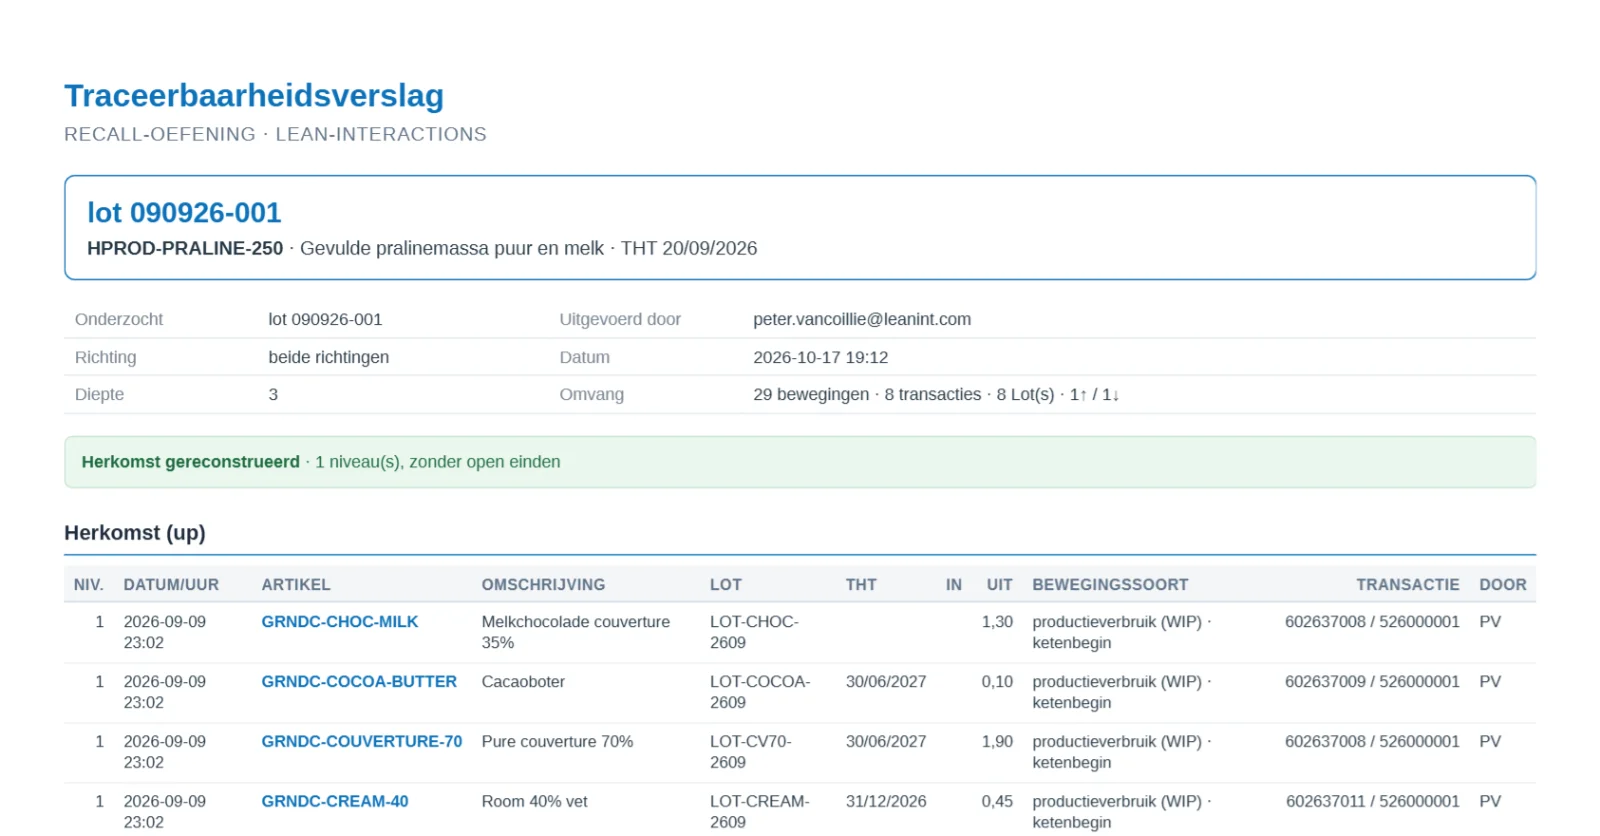Click the UIT quantity 0,45
Viewport: 1600px width, 836px height.
coord(997,802)
